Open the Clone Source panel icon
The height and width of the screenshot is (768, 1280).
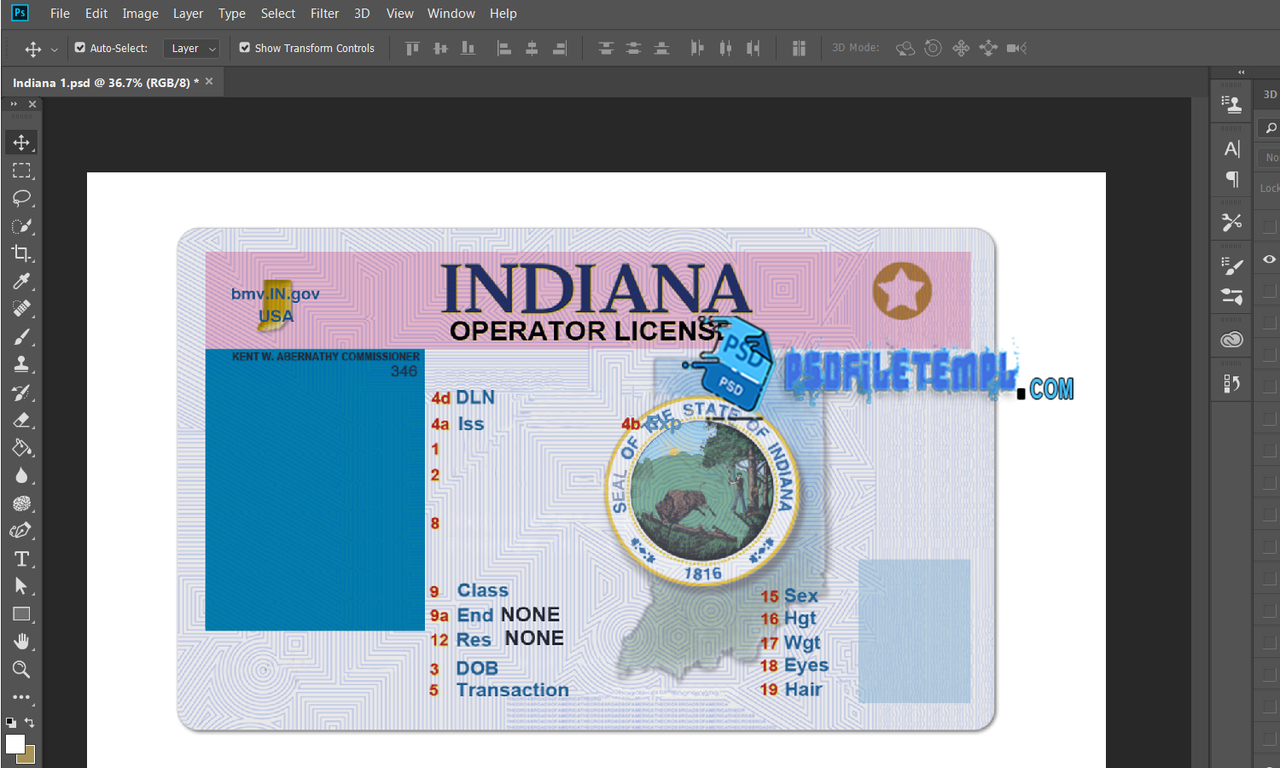click(x=1232, y=104)
